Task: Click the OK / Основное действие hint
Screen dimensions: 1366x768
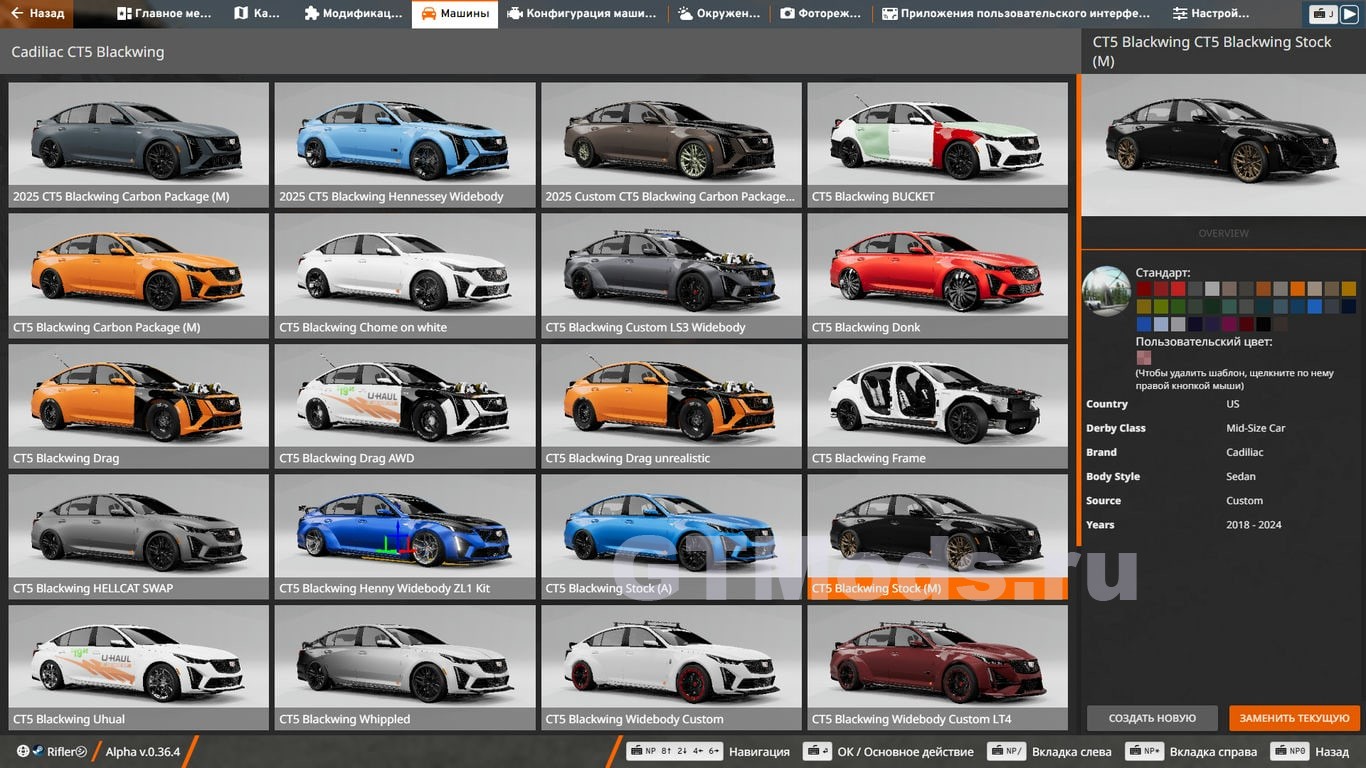Action: (x=889, y=752)
